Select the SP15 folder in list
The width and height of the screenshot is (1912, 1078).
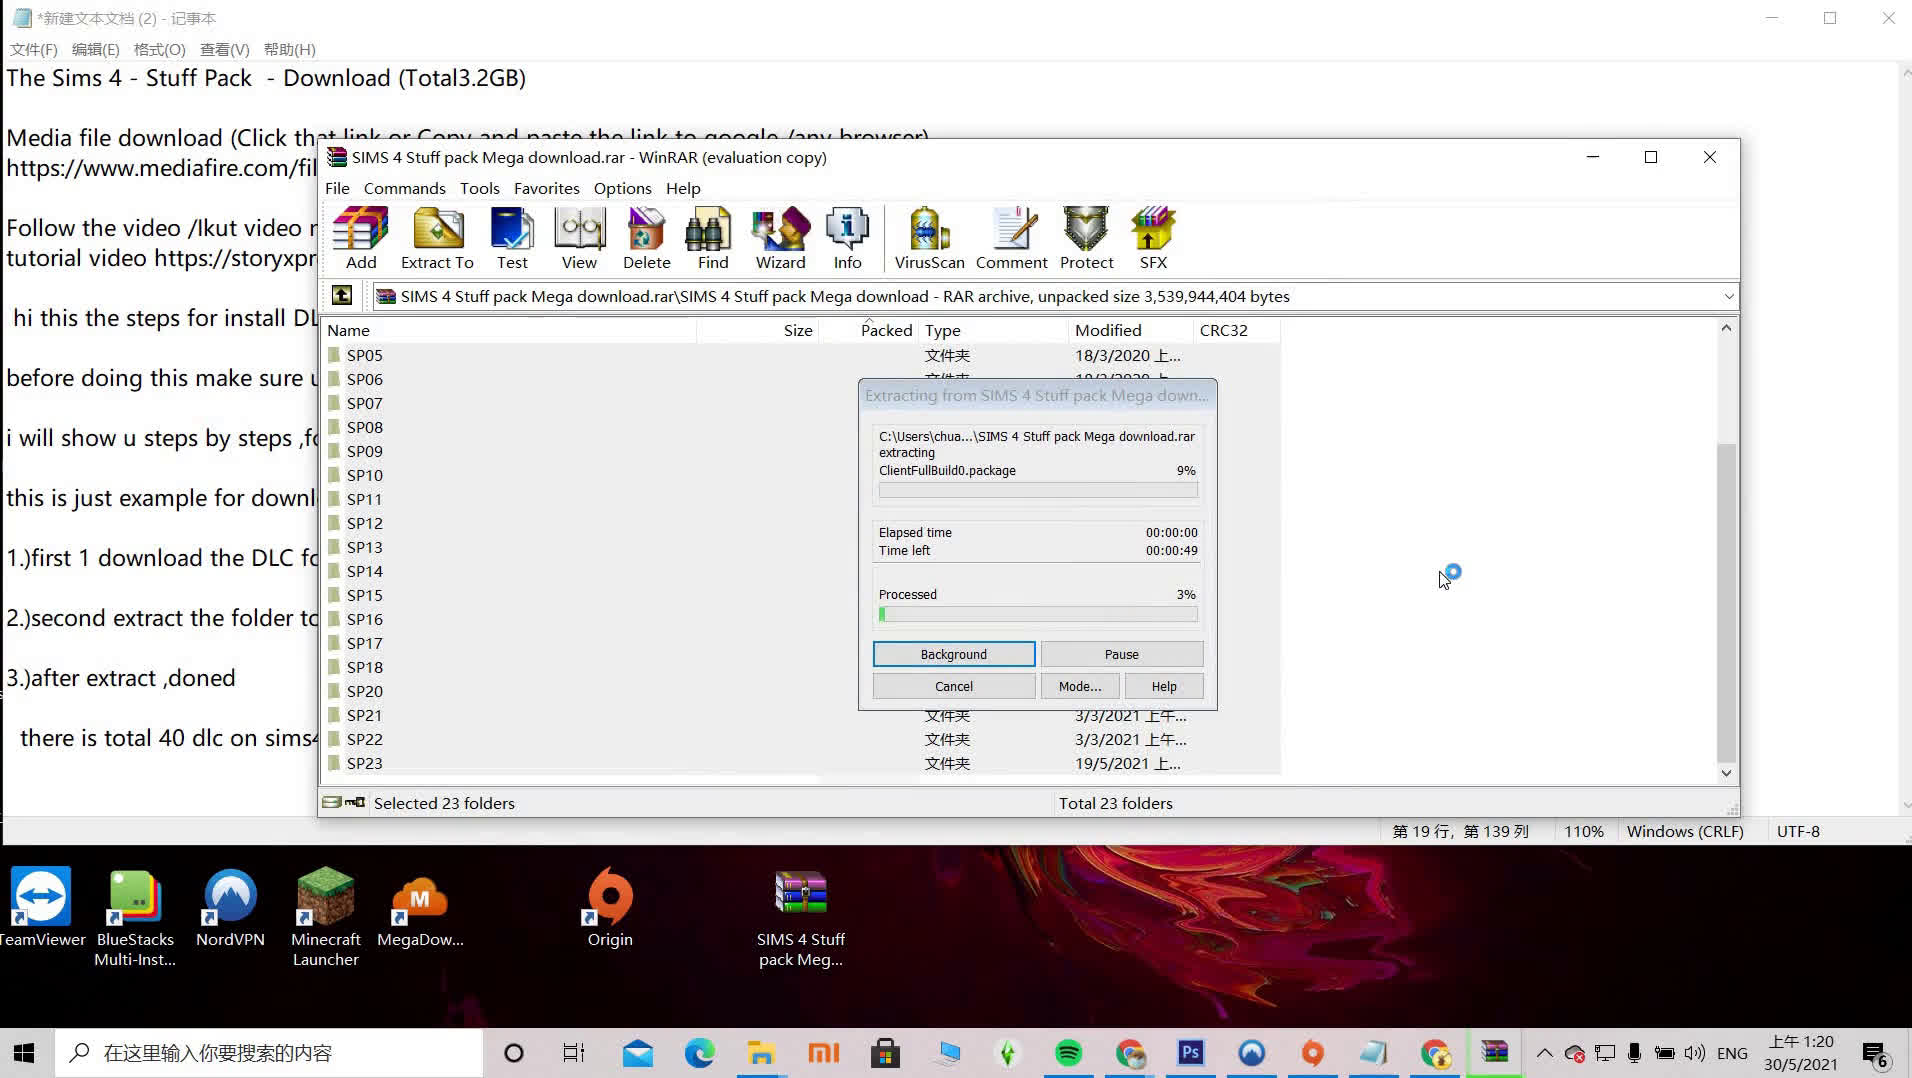[365, 595]
